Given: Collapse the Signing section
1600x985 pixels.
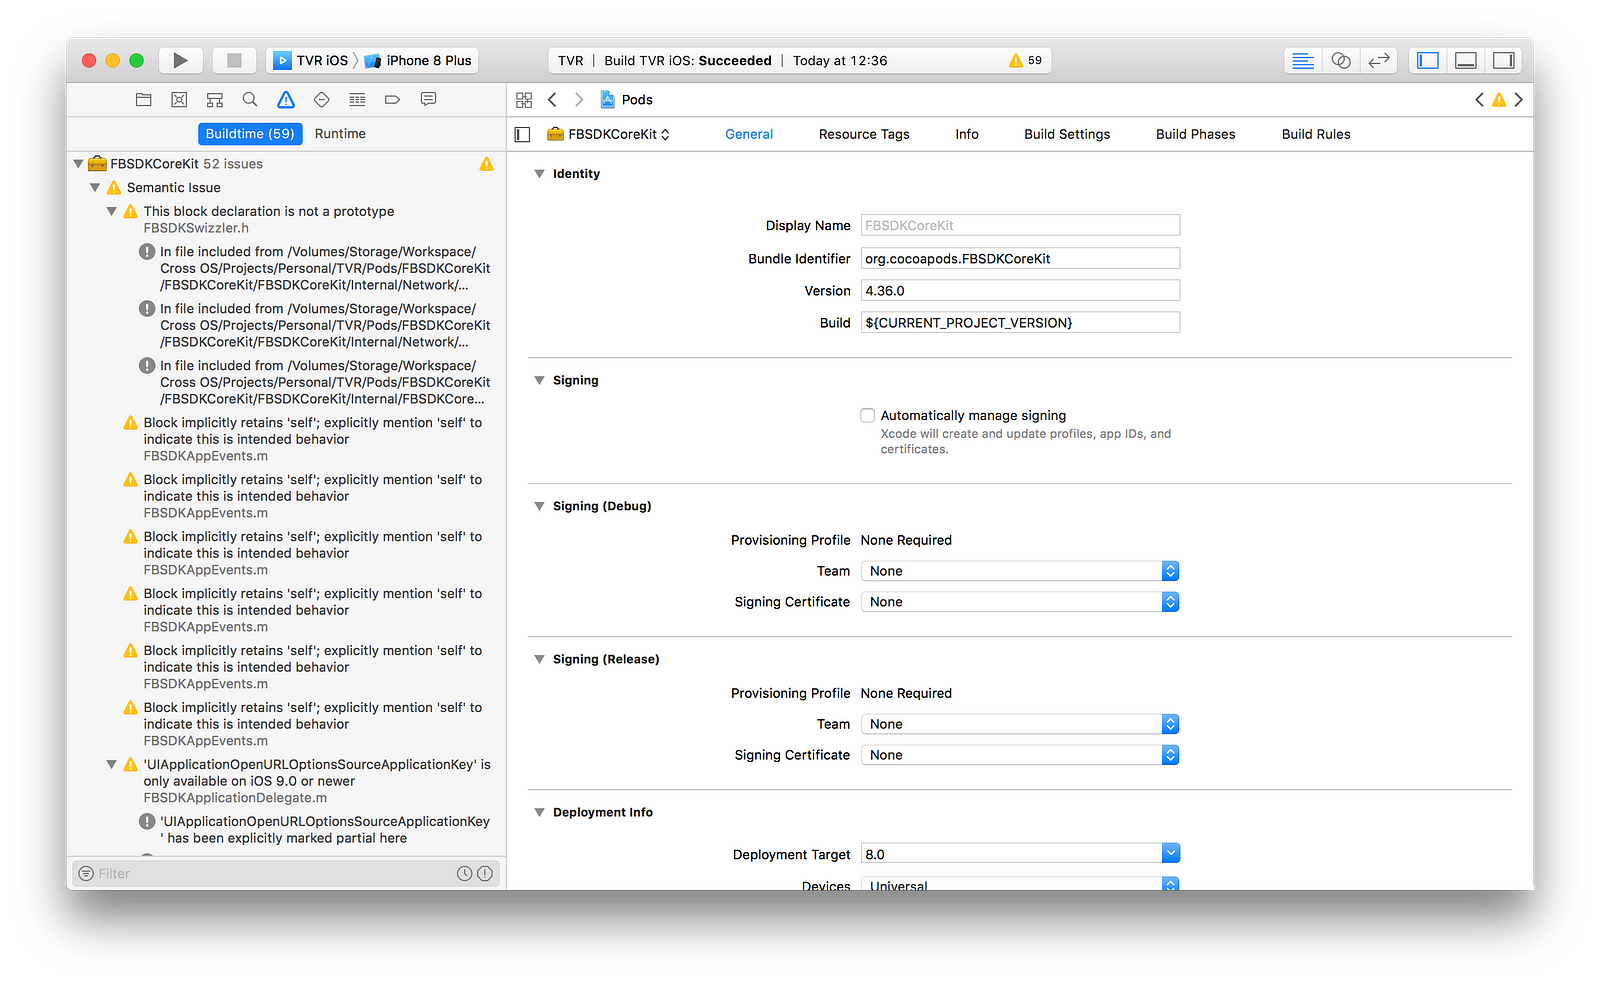Looking at the screenshot, I should pyautogui.click(x=540, y=380).
